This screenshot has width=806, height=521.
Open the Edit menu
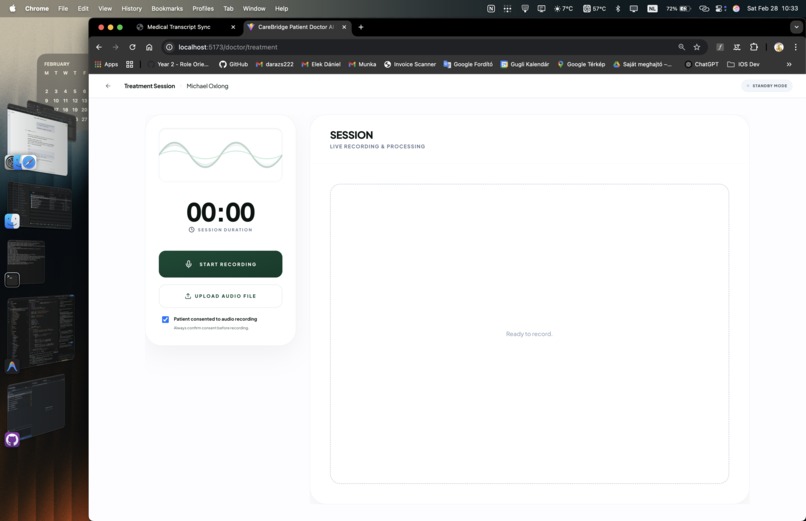point(83,8)
